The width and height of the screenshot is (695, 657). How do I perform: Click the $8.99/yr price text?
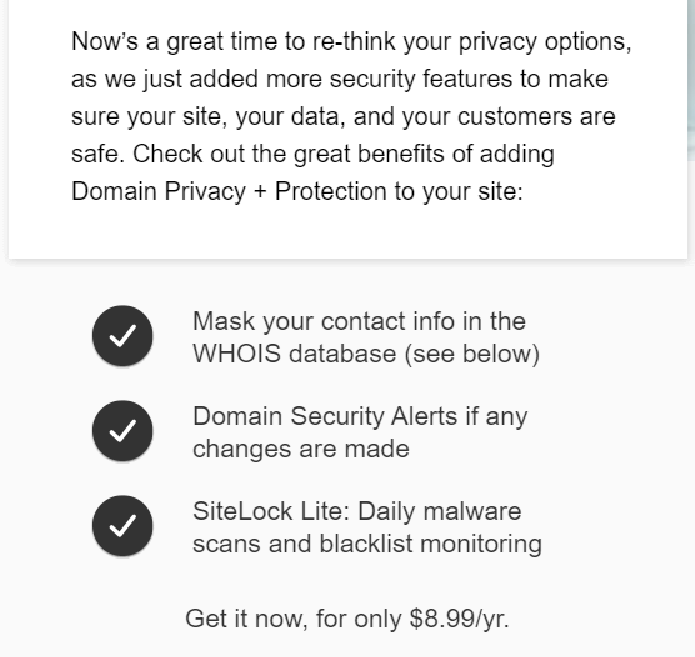click(x=458, y=618)
